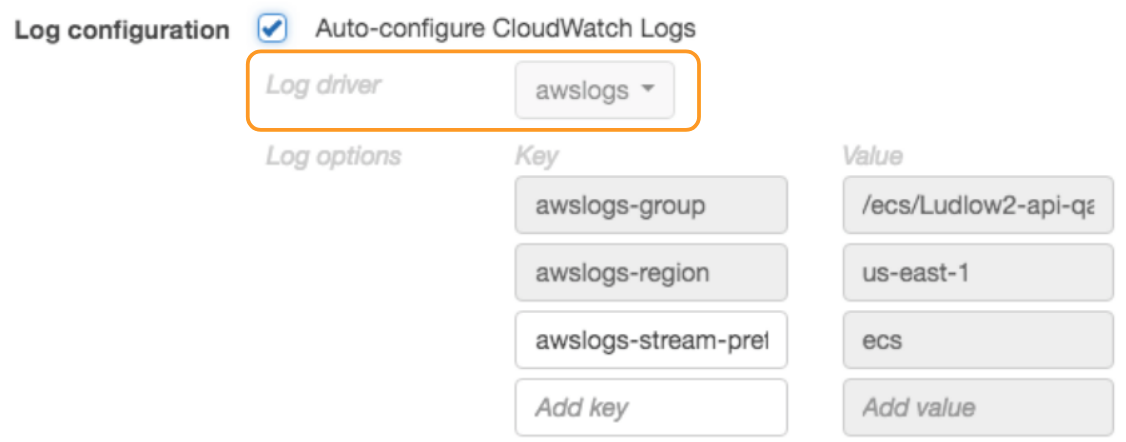1126x442 pixels.
Task: Click the caret arrow beside awslogs
Action: pyautogui.click(x=647, y=90)
